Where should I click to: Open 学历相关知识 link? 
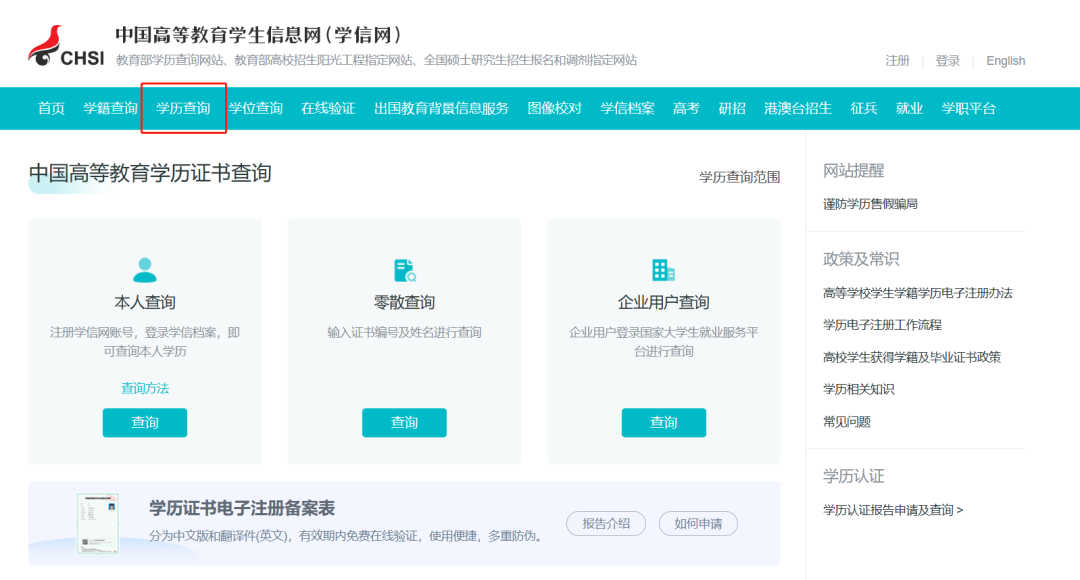coord(858,389)
